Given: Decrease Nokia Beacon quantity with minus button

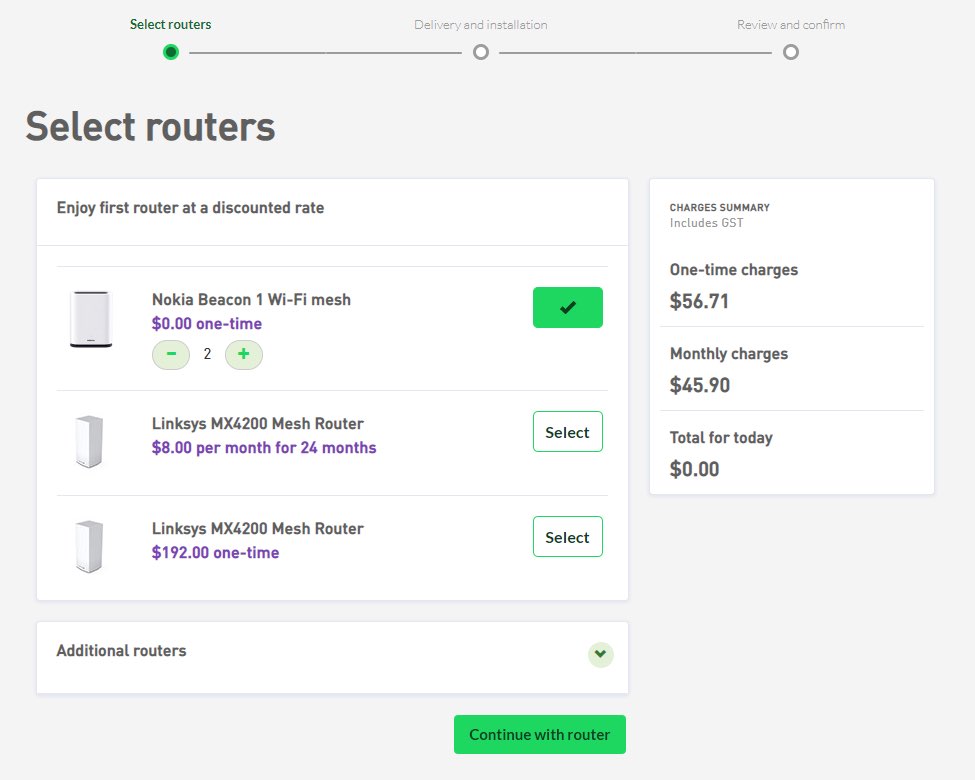Looking at the screenshot, I should point(171,354).
